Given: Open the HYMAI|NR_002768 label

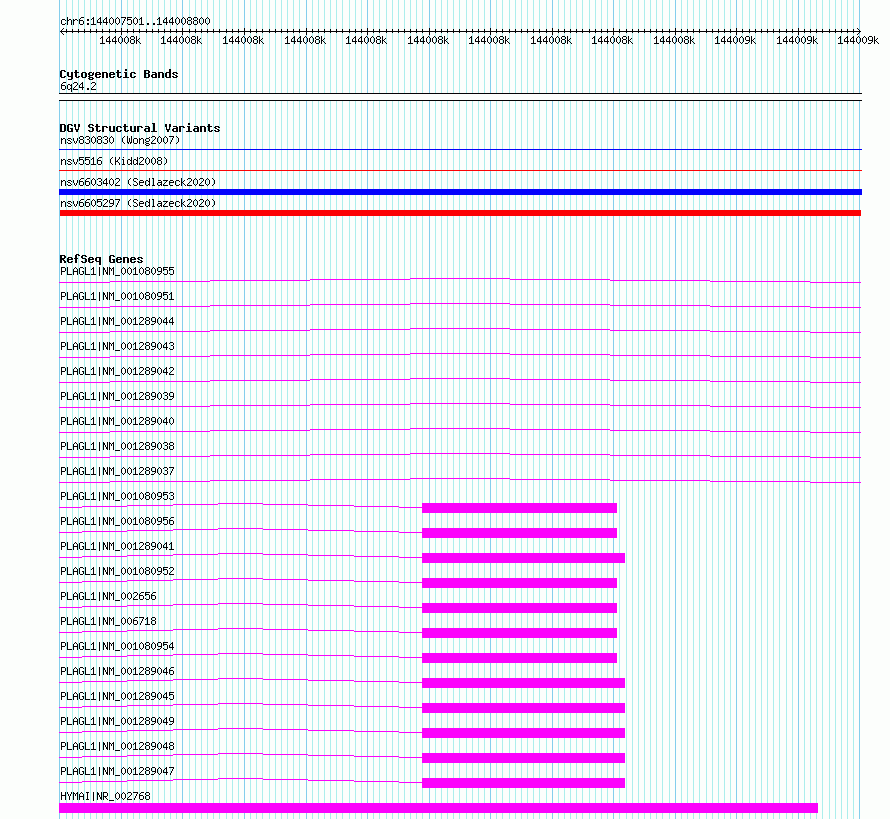Looking at the screenshot, I should pyautogui.click(x=105, y=796).
